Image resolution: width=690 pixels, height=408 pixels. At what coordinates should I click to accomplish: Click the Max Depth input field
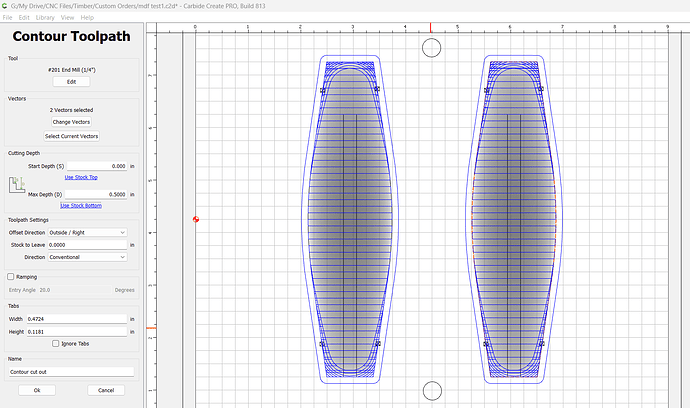pyautogui.click(x=96, y=195)
